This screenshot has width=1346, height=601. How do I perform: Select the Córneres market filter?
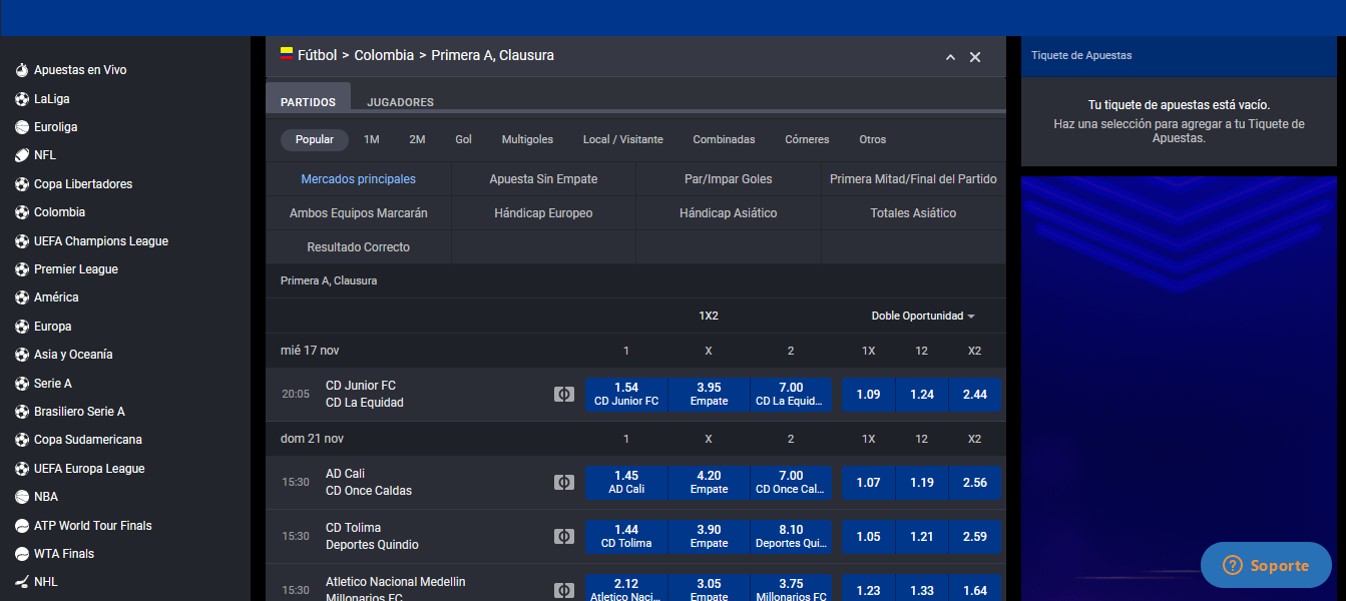pyautogui.click(x=807, y=139)
